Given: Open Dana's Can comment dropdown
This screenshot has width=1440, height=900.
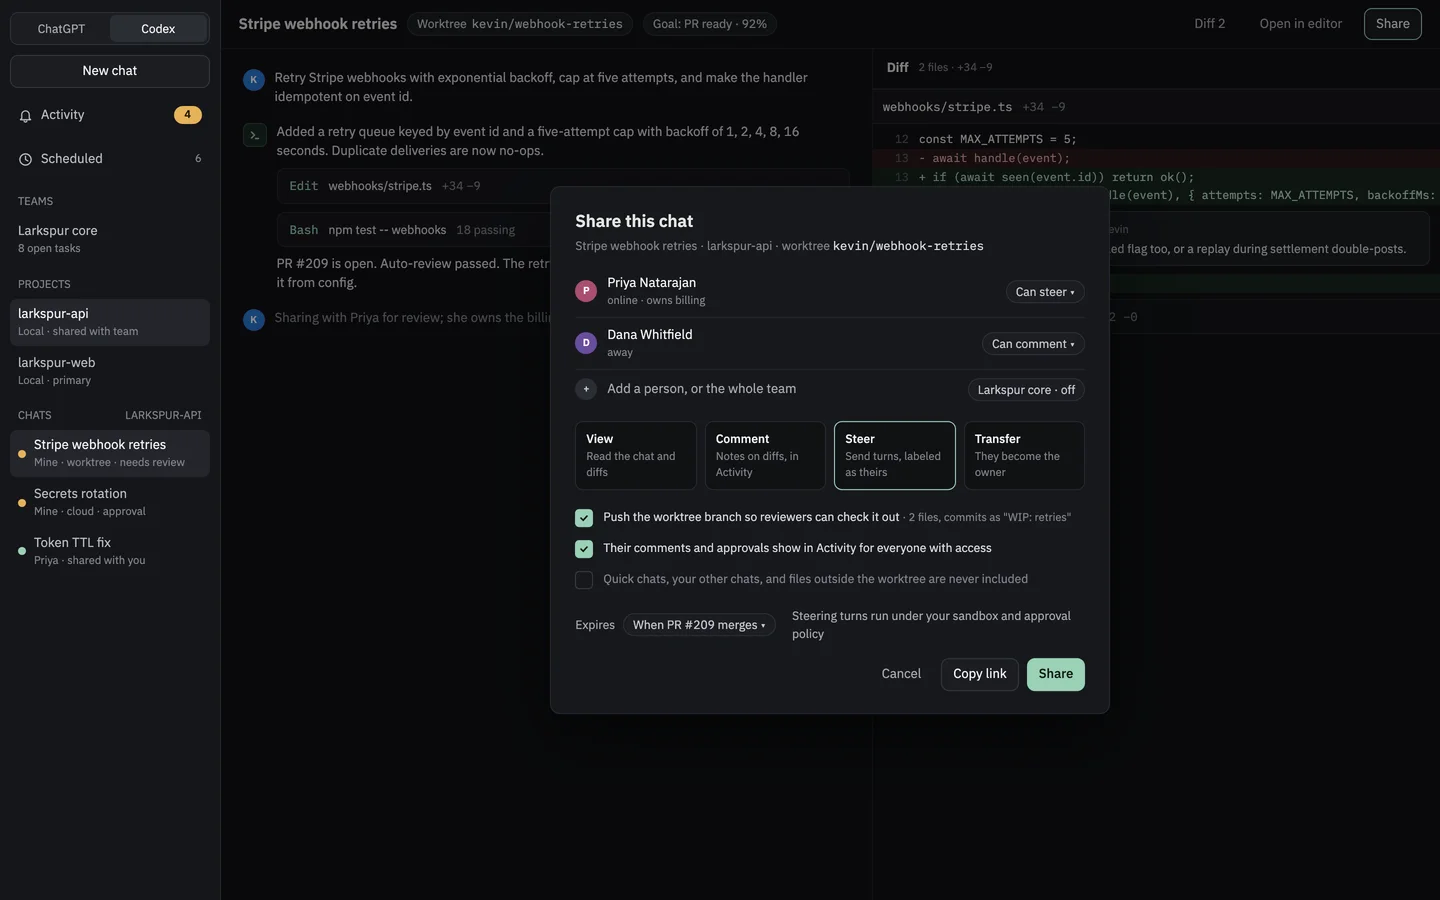Looking at the screenshot, I should point(1033,344).
